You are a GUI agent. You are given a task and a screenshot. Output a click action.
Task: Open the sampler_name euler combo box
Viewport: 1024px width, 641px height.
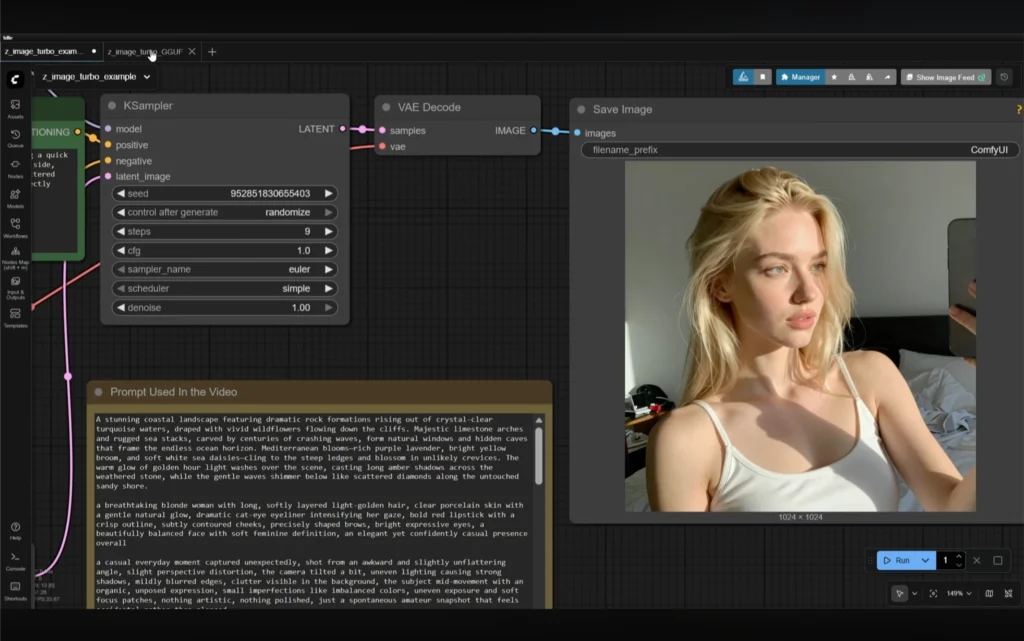[x=225, y=269]
